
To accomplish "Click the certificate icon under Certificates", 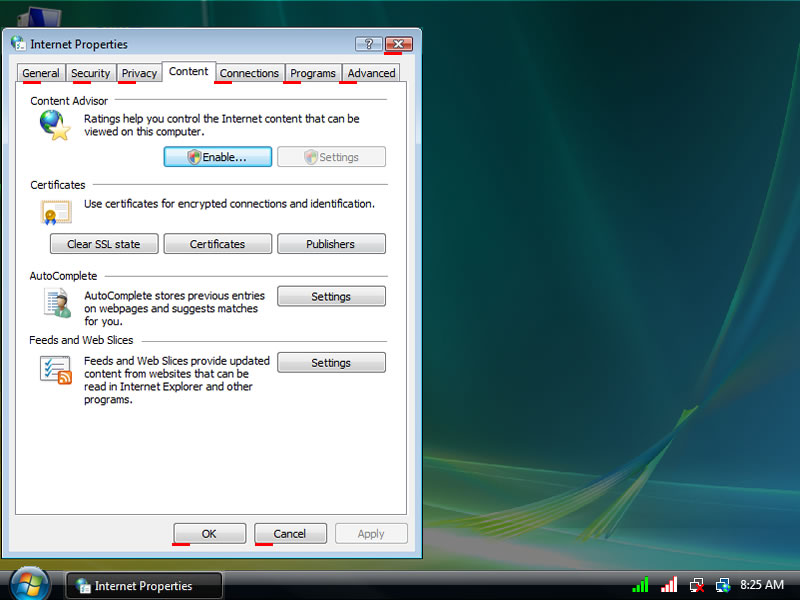I will click(x=55, y=212).
